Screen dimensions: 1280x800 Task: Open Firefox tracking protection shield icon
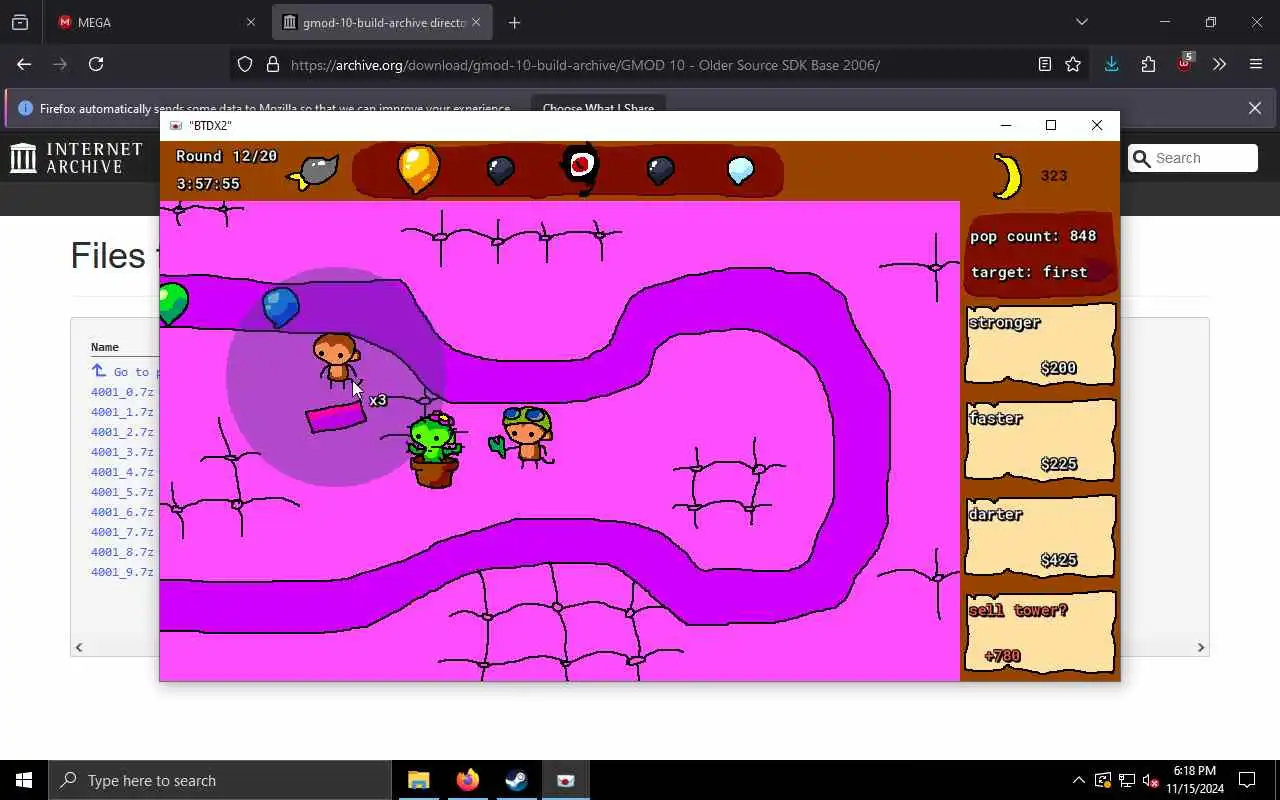pyautogui.click(x=245, y=65)
